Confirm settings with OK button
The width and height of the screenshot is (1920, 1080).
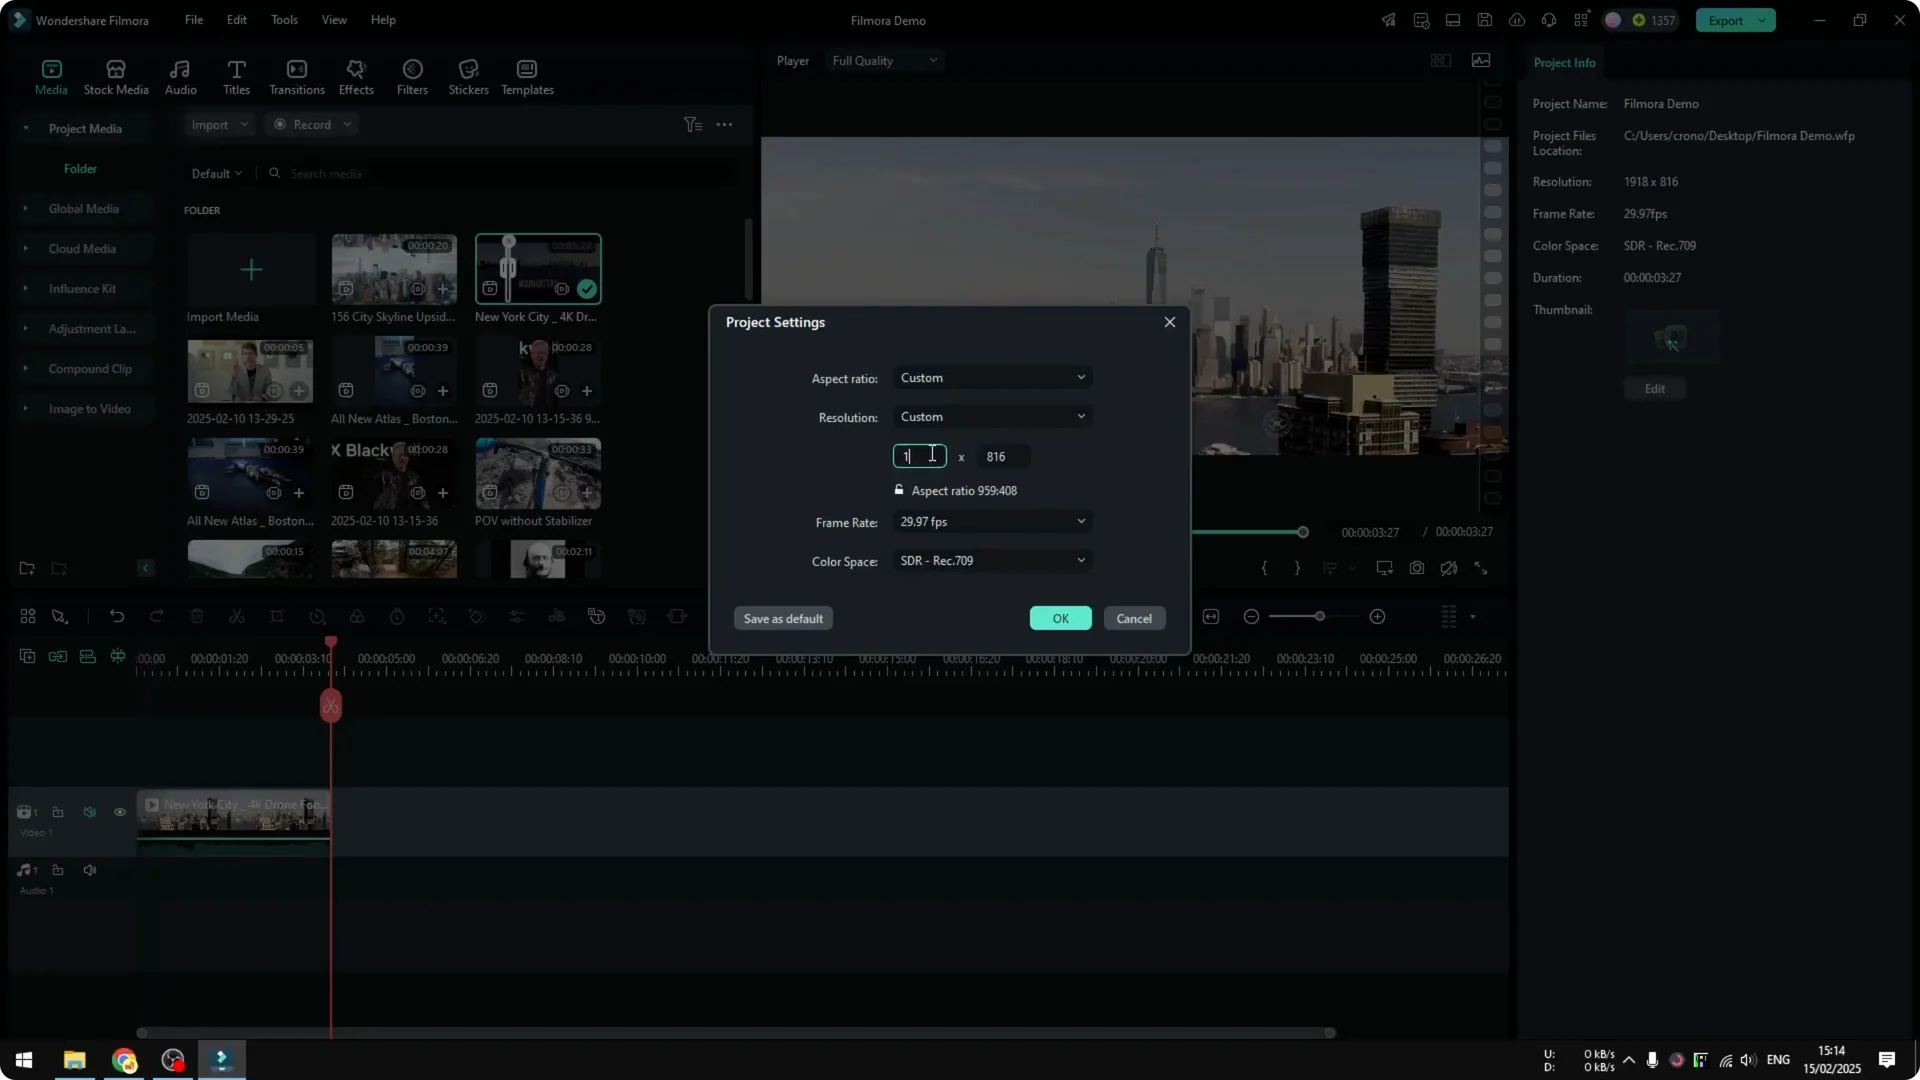coord(1060,619)
